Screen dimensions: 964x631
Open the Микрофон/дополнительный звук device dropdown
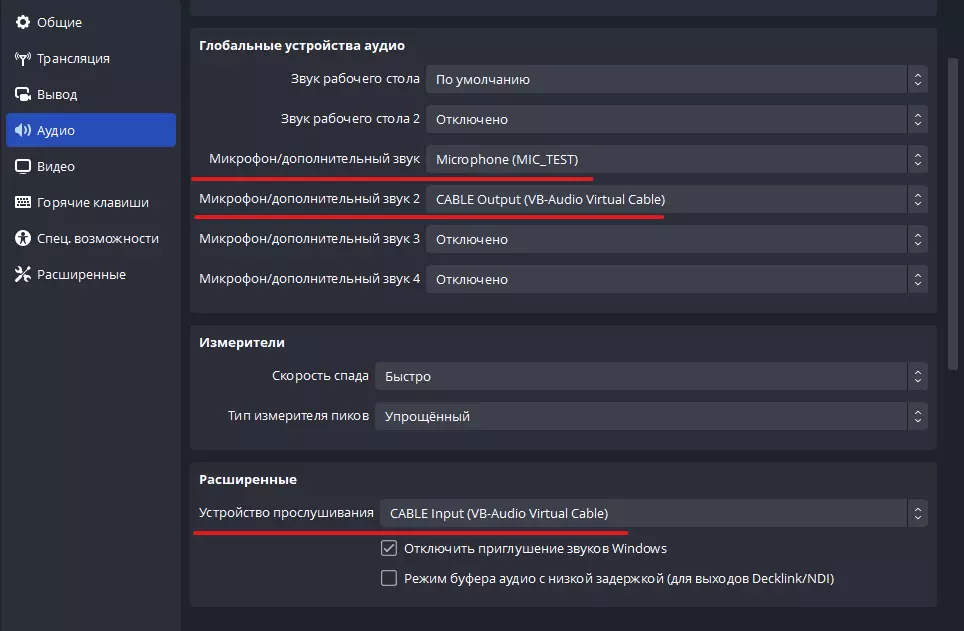(x=676, y=159)
